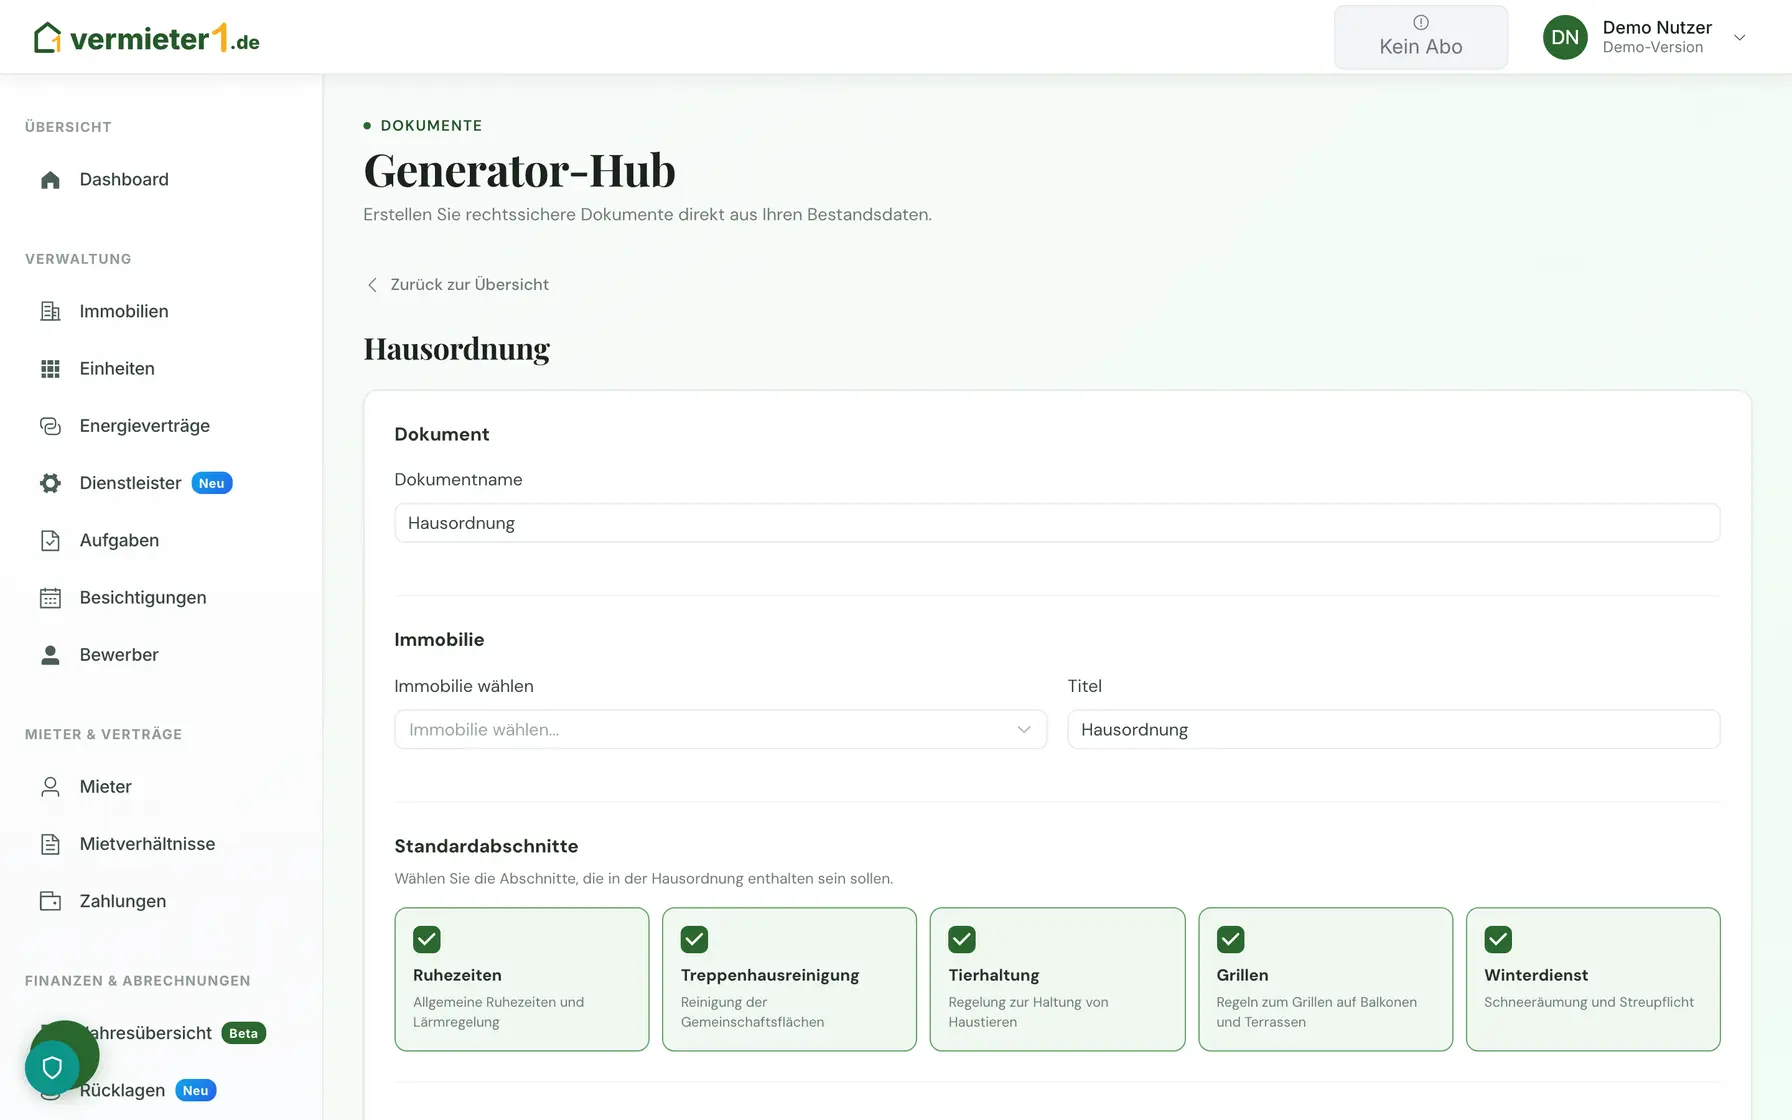Viewport: 1792px width, 1120px height.
Task: Click the Ruhezeiten card title
Action: point(457,975)
